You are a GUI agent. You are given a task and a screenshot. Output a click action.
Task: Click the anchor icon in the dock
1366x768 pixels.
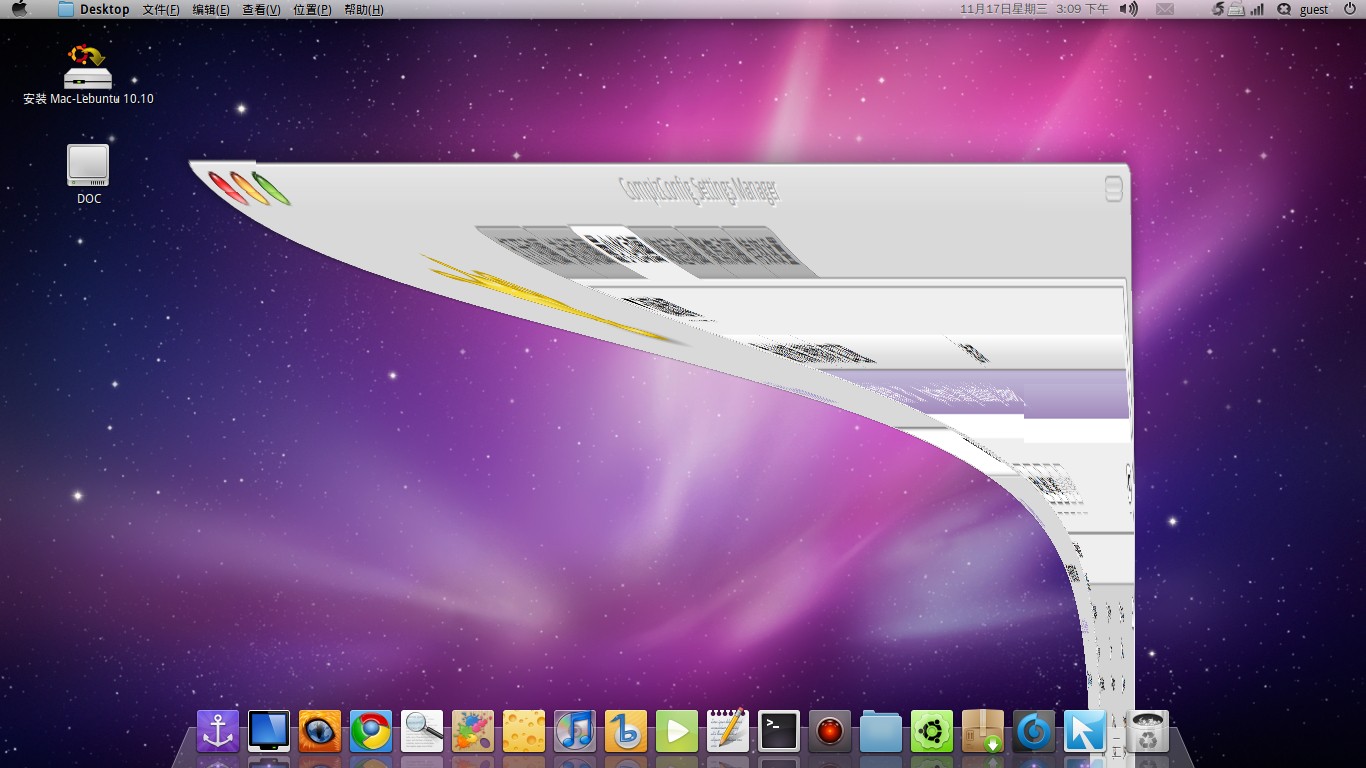(x=218, y=732)
